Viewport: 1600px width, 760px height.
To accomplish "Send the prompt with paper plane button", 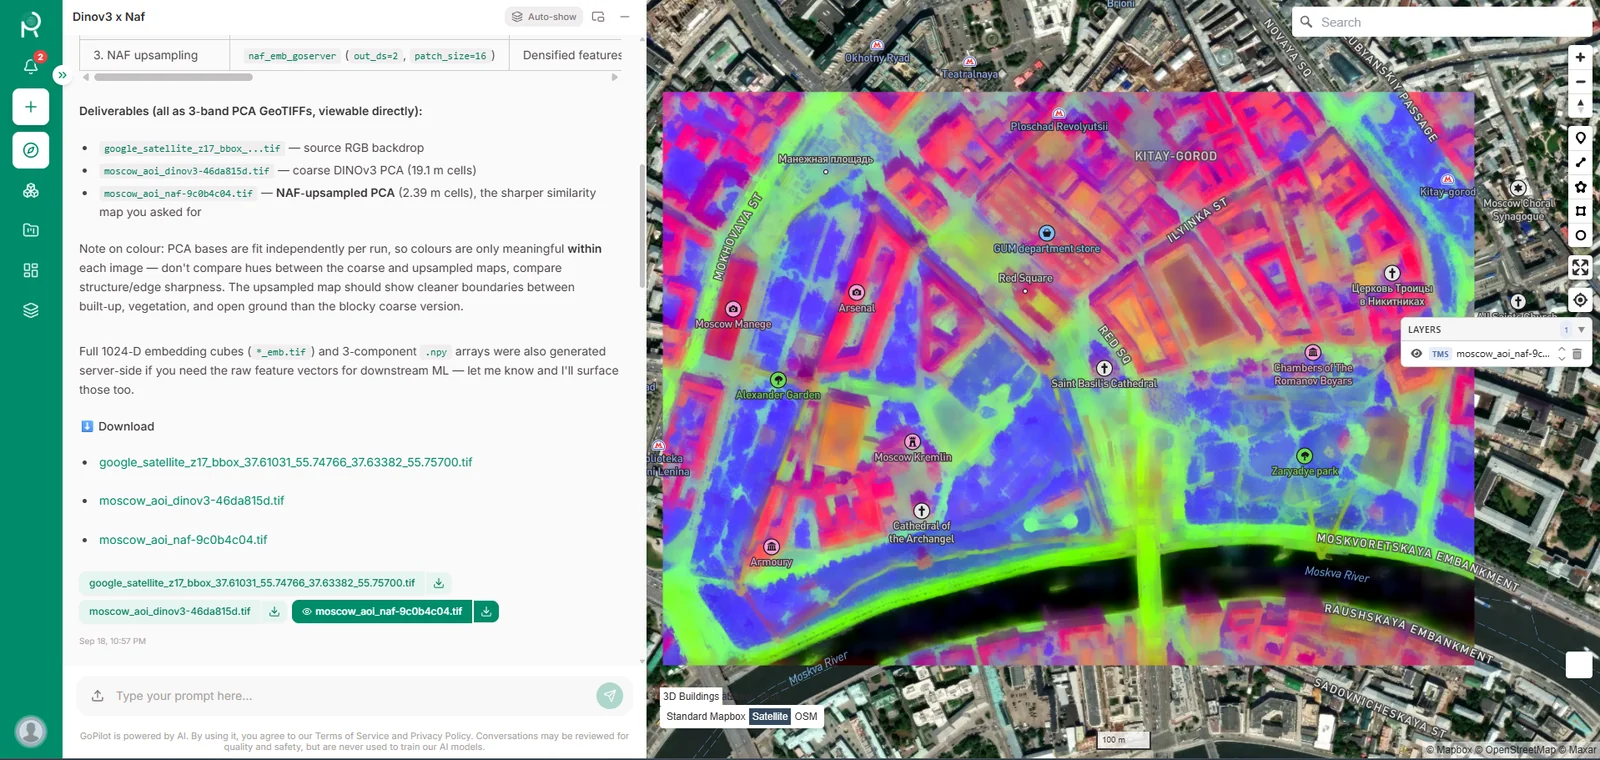I will pos(610,696).
